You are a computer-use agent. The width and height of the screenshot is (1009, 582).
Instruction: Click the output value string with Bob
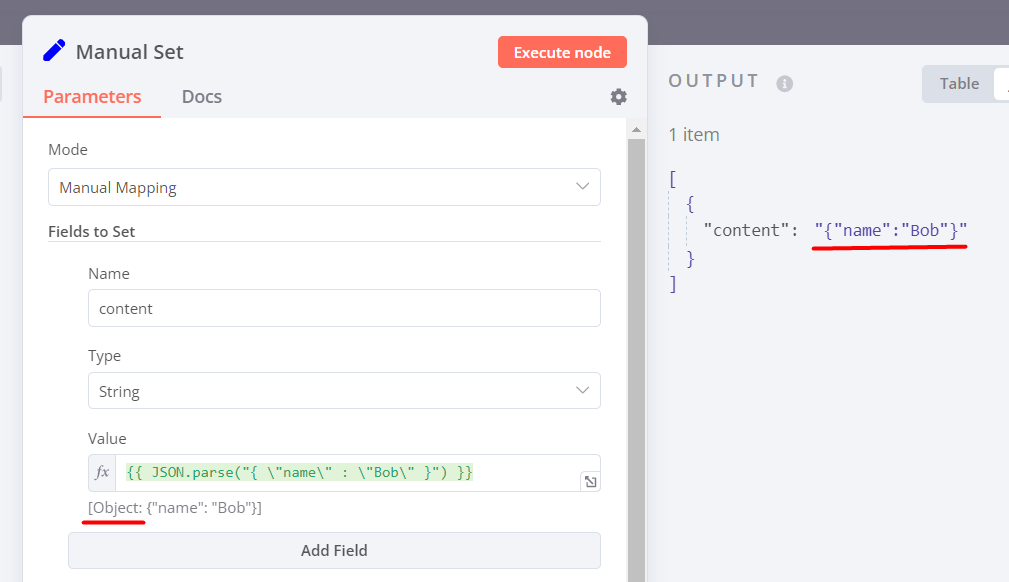click(x=891, y=231)
